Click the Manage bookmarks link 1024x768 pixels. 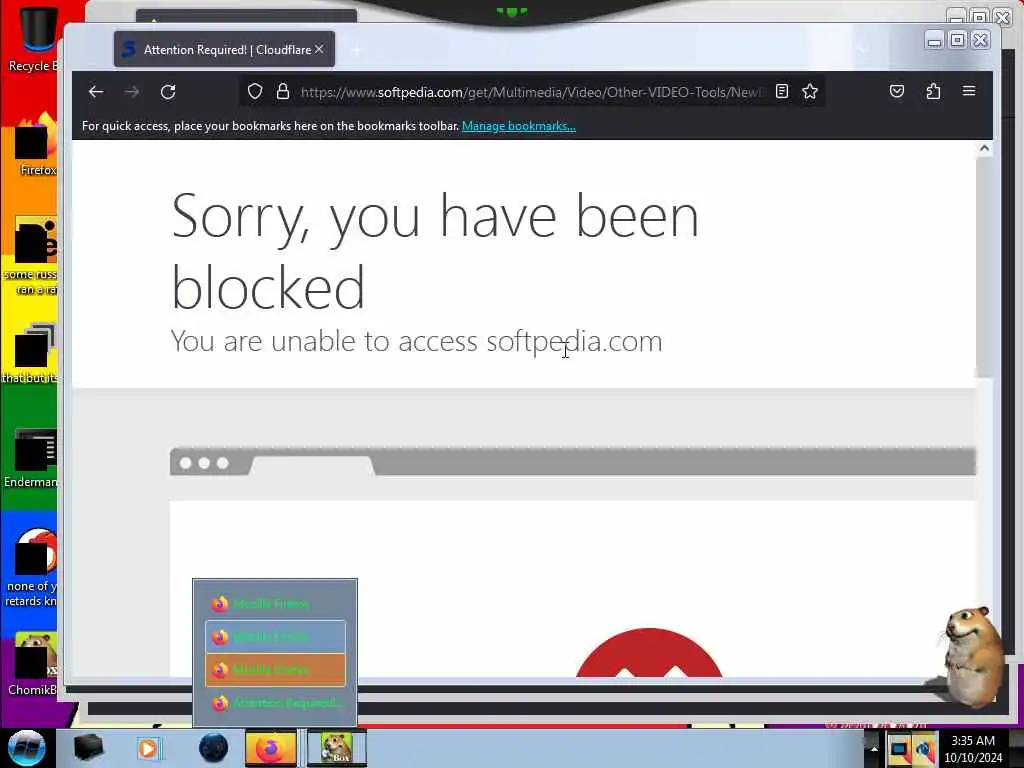(x=519, y=126)
